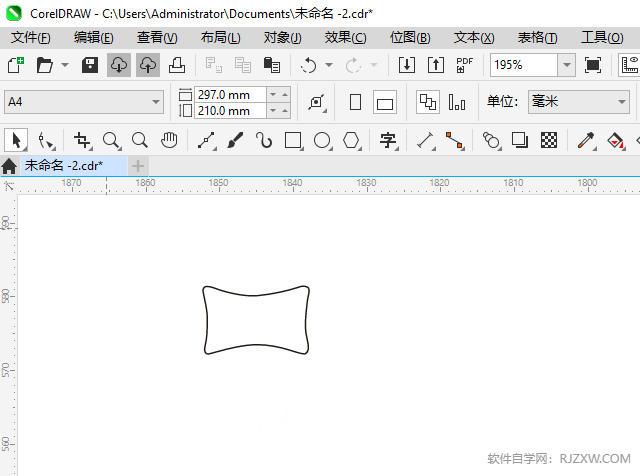
Task: Click the page auto-fit icon
Action: [317, 102]
